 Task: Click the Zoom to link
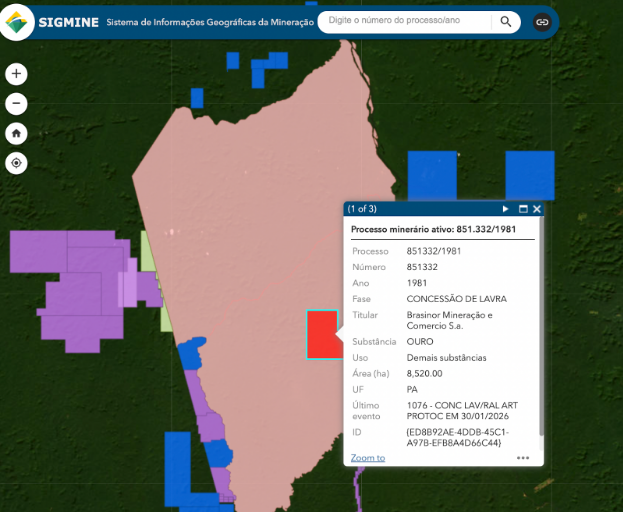367,458
